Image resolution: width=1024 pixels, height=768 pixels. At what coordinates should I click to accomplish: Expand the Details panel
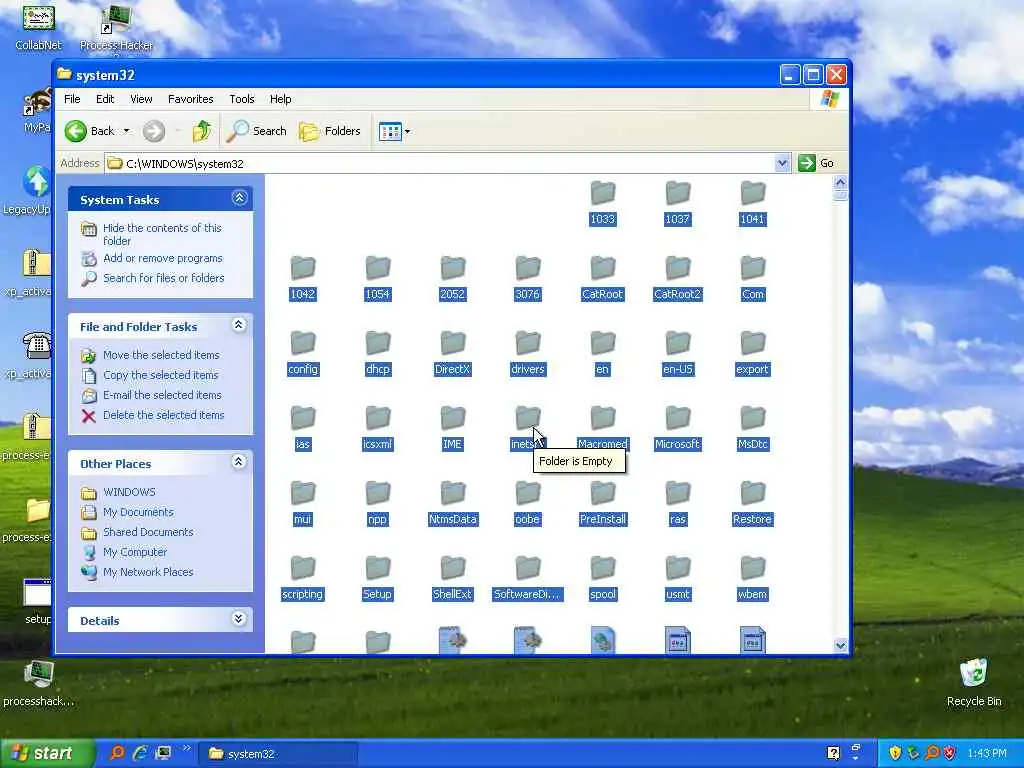click(x=239, y=619)
